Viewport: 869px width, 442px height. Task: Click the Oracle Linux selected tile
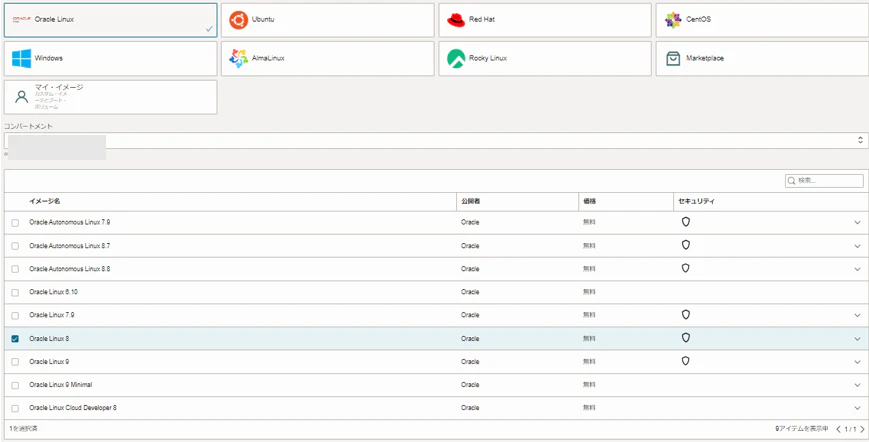(110, 20)
